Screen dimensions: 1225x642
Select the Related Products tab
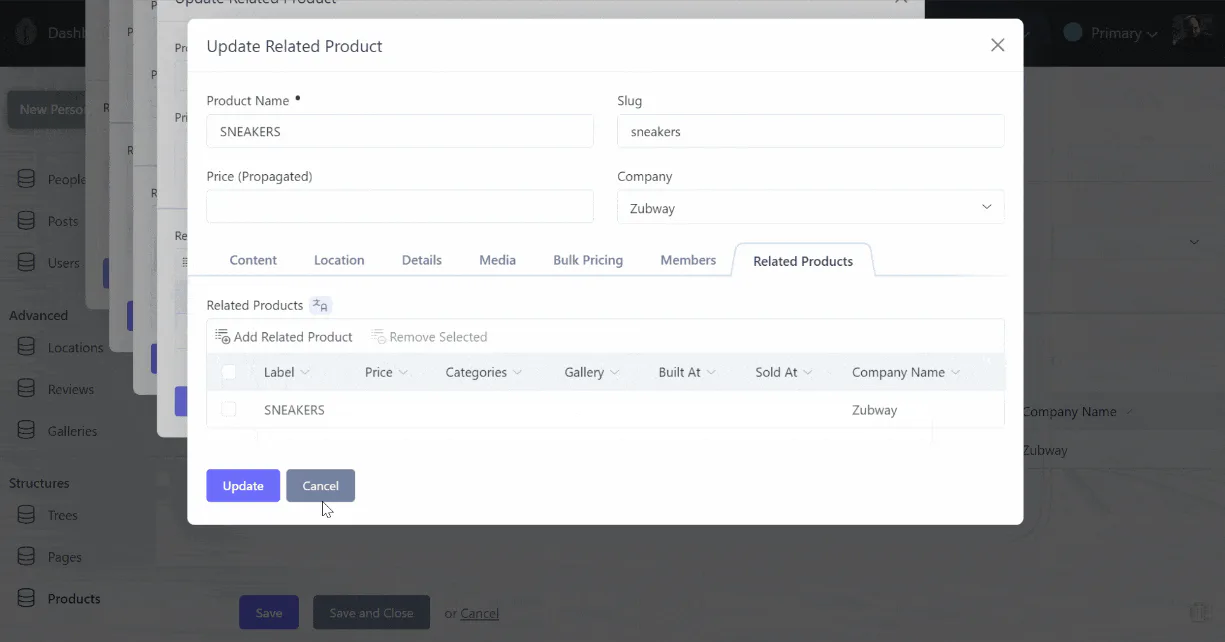(x=803, y=261)
